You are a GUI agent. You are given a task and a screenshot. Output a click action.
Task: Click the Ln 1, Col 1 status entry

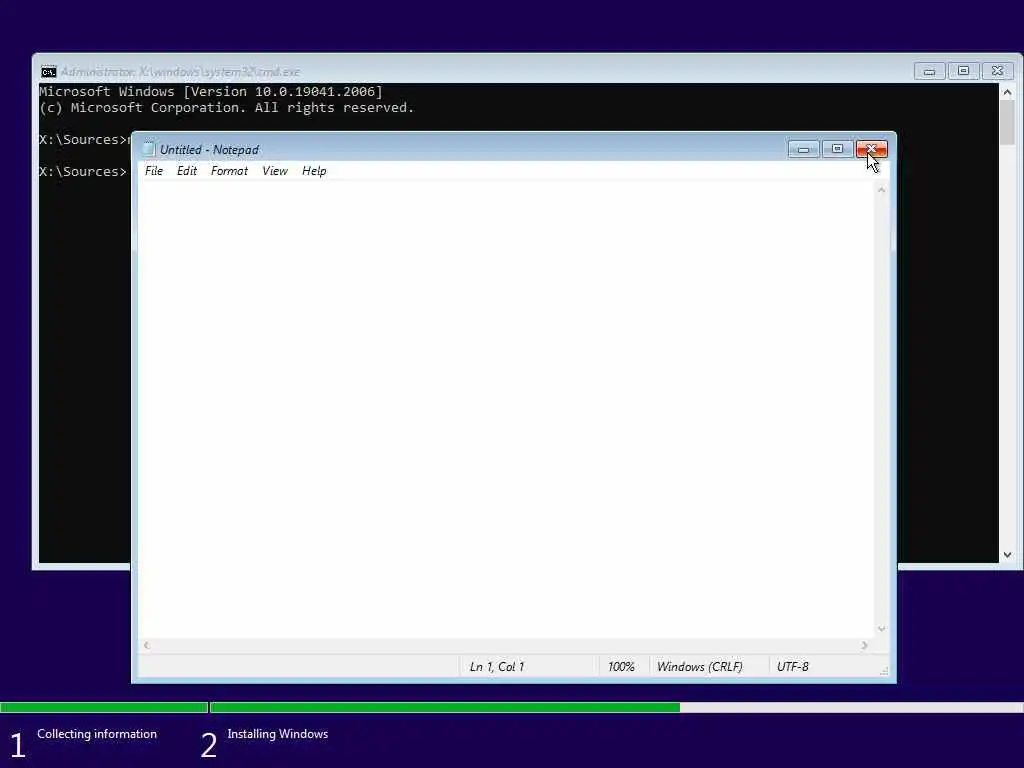point(496,667)
